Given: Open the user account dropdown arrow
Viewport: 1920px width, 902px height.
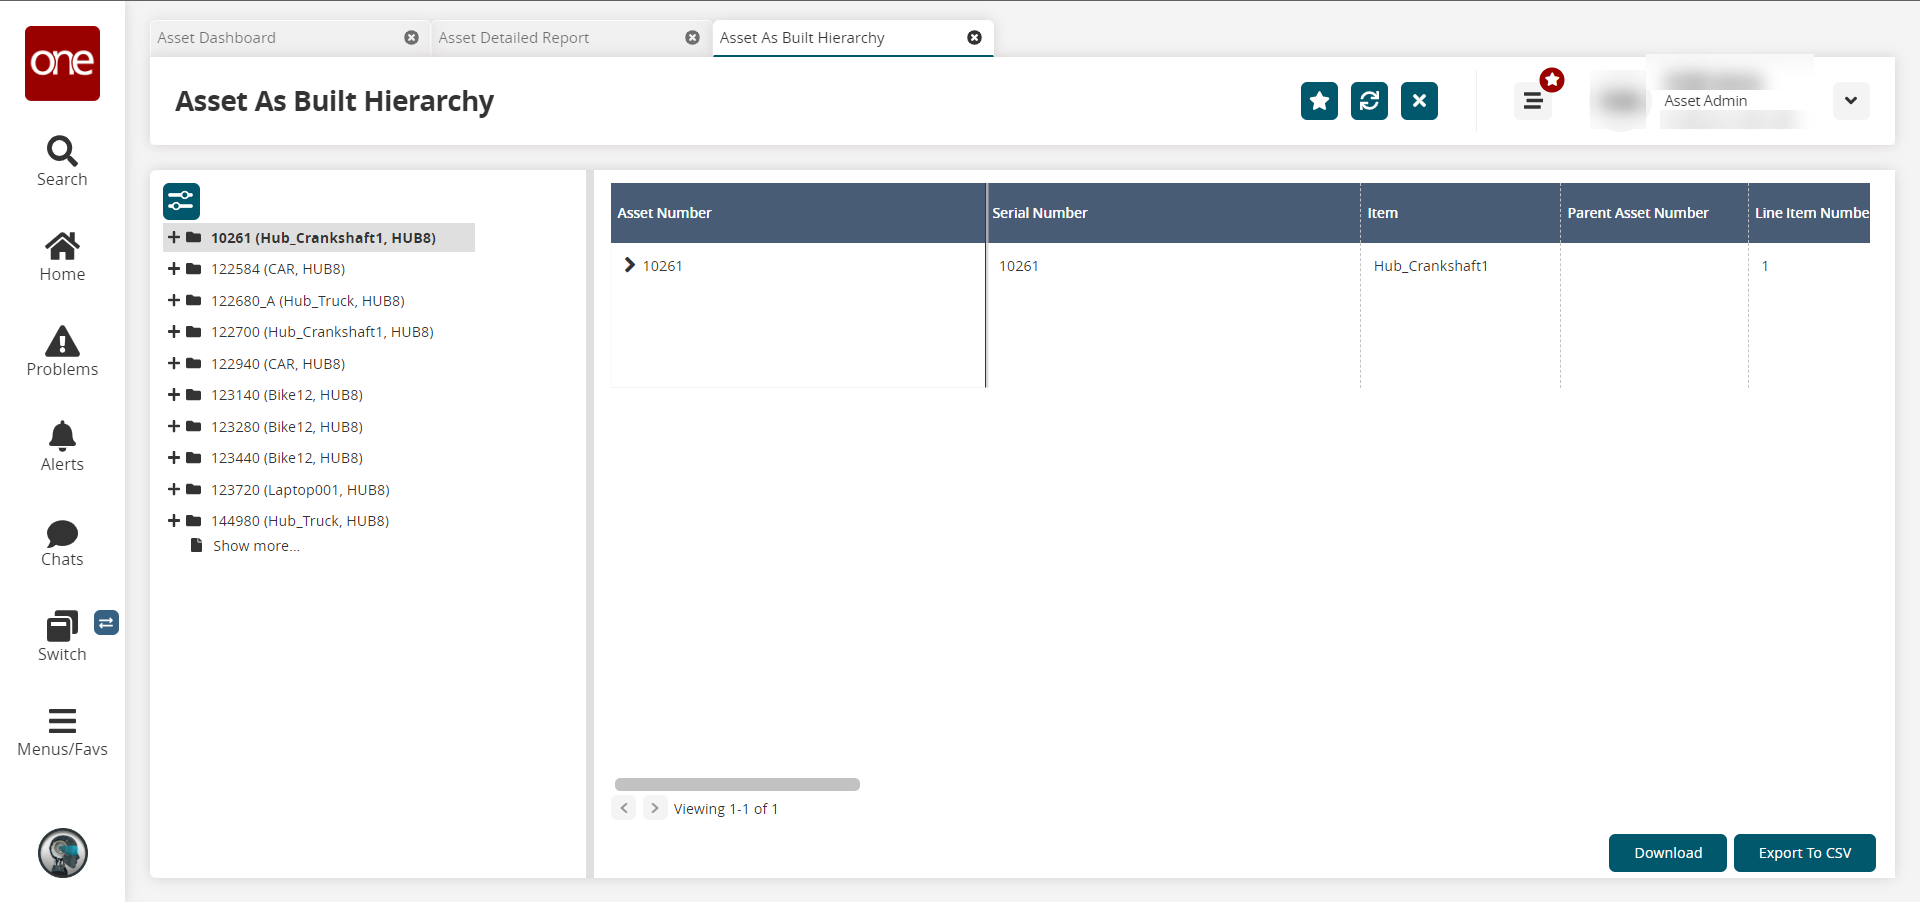Looking at the screenshot, I should [x=1851, y=101].
